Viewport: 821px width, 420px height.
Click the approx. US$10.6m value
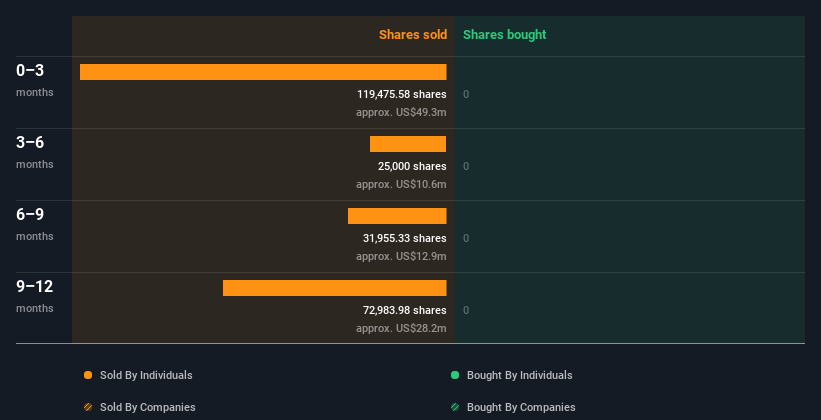(x=401, y=184)
